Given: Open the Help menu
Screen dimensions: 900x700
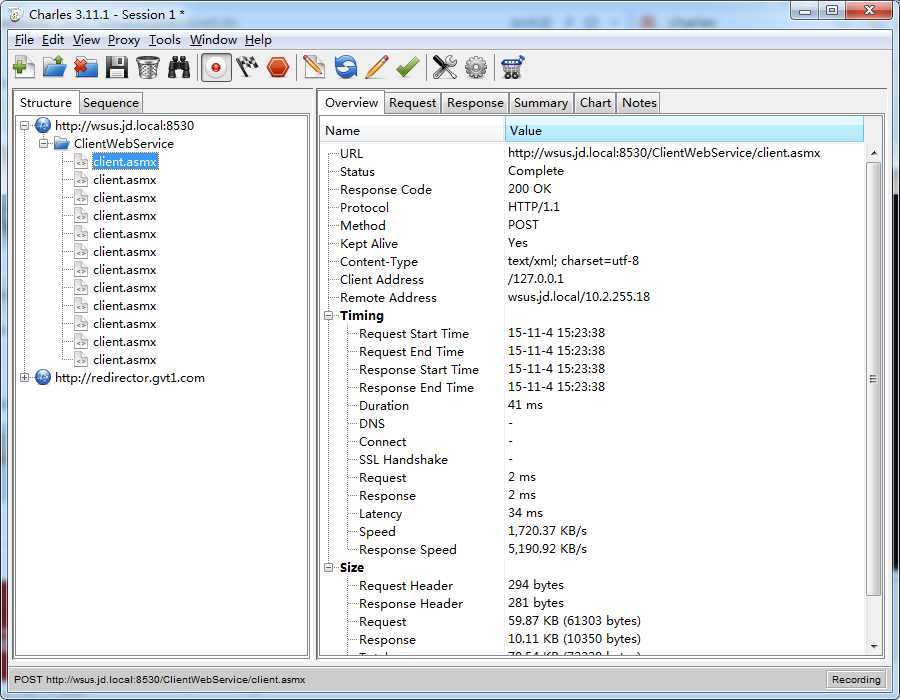Looking at the screenshot, I should [258, 40].
